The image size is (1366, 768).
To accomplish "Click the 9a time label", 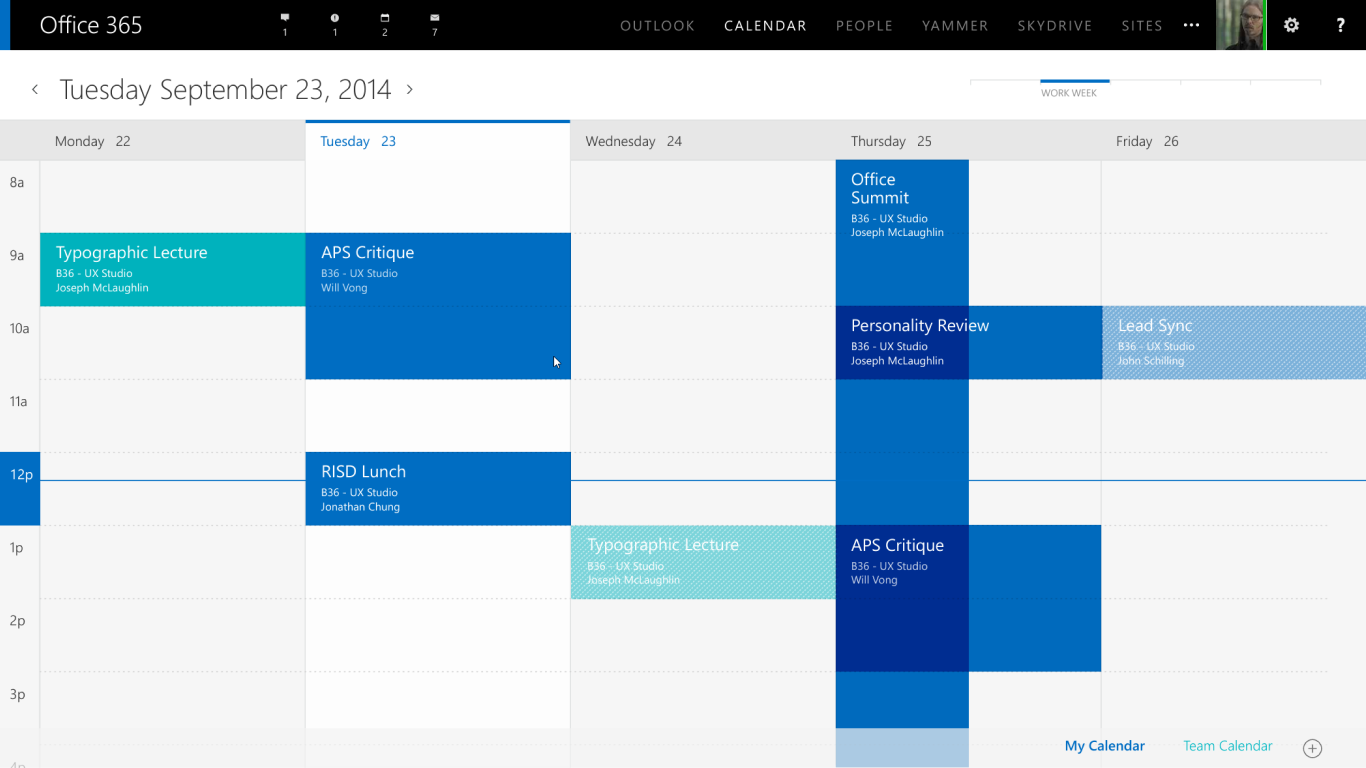I will (x=17, y=255).
